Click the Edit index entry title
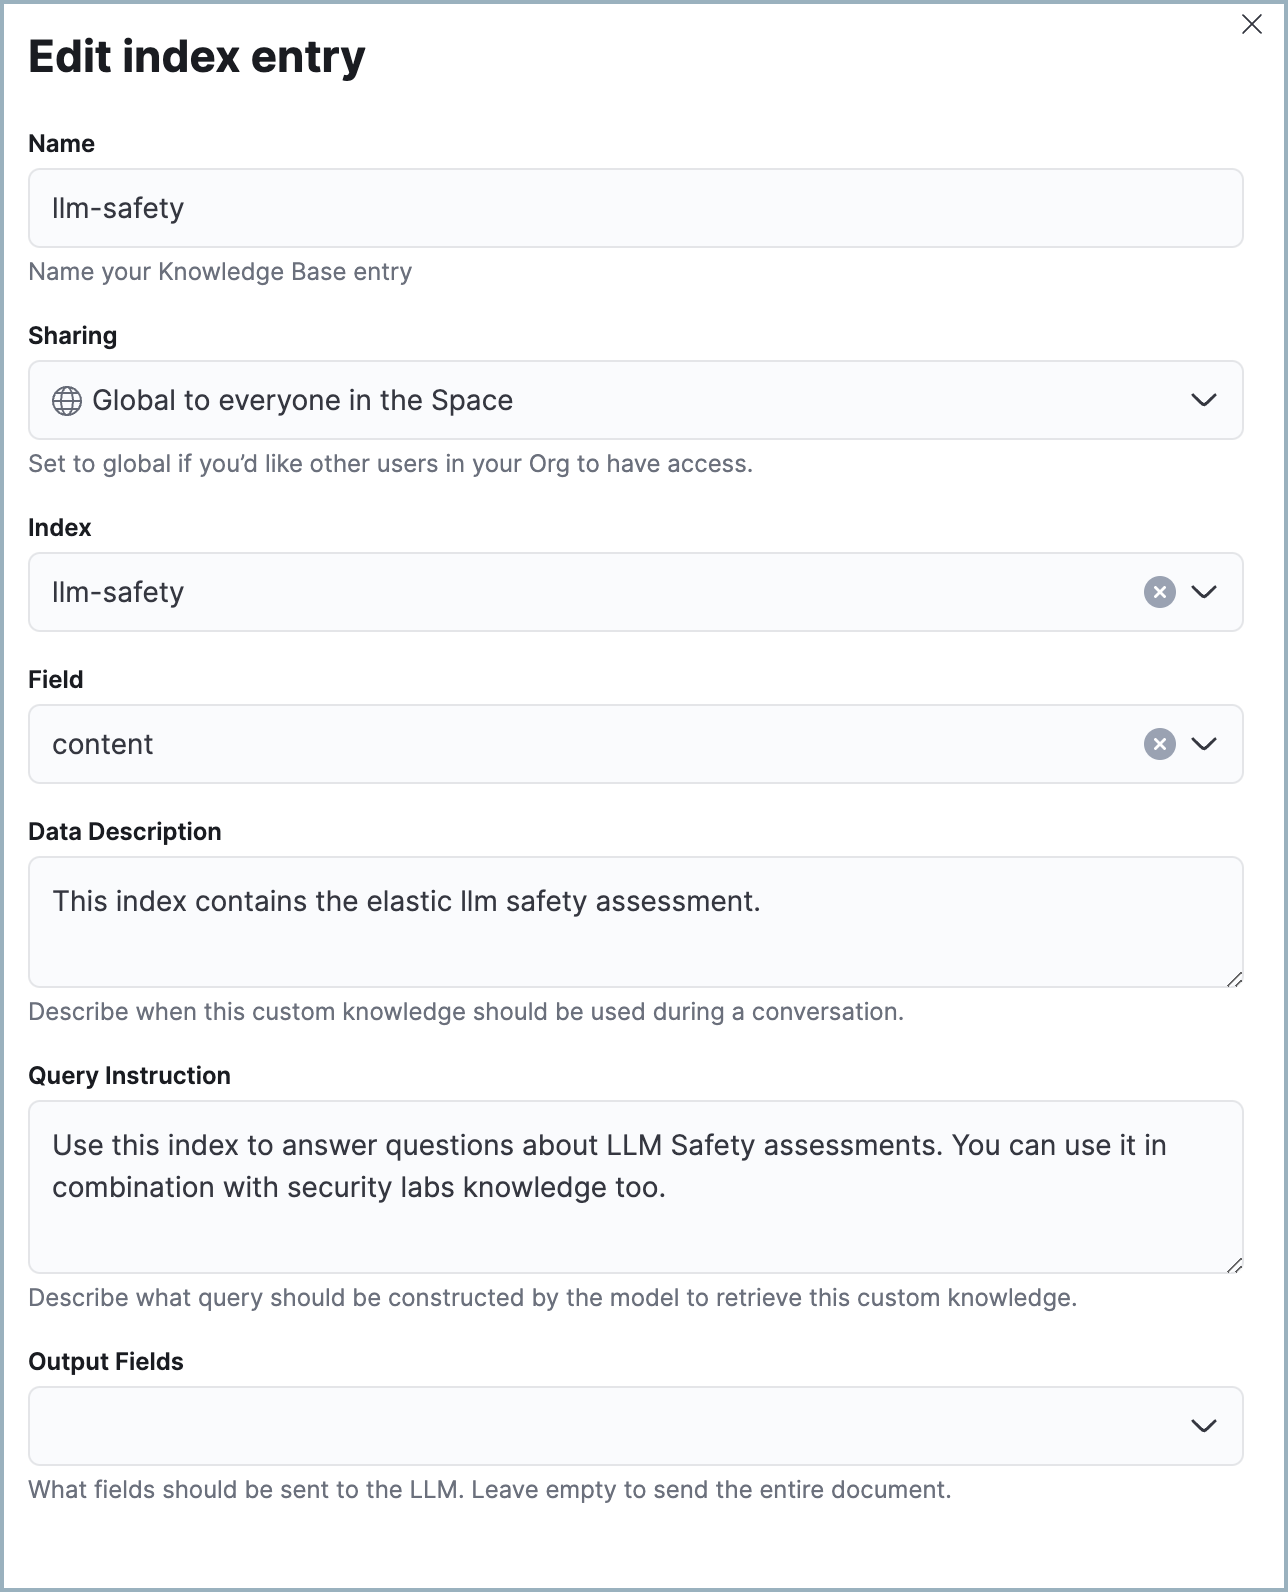 (197, 57)
